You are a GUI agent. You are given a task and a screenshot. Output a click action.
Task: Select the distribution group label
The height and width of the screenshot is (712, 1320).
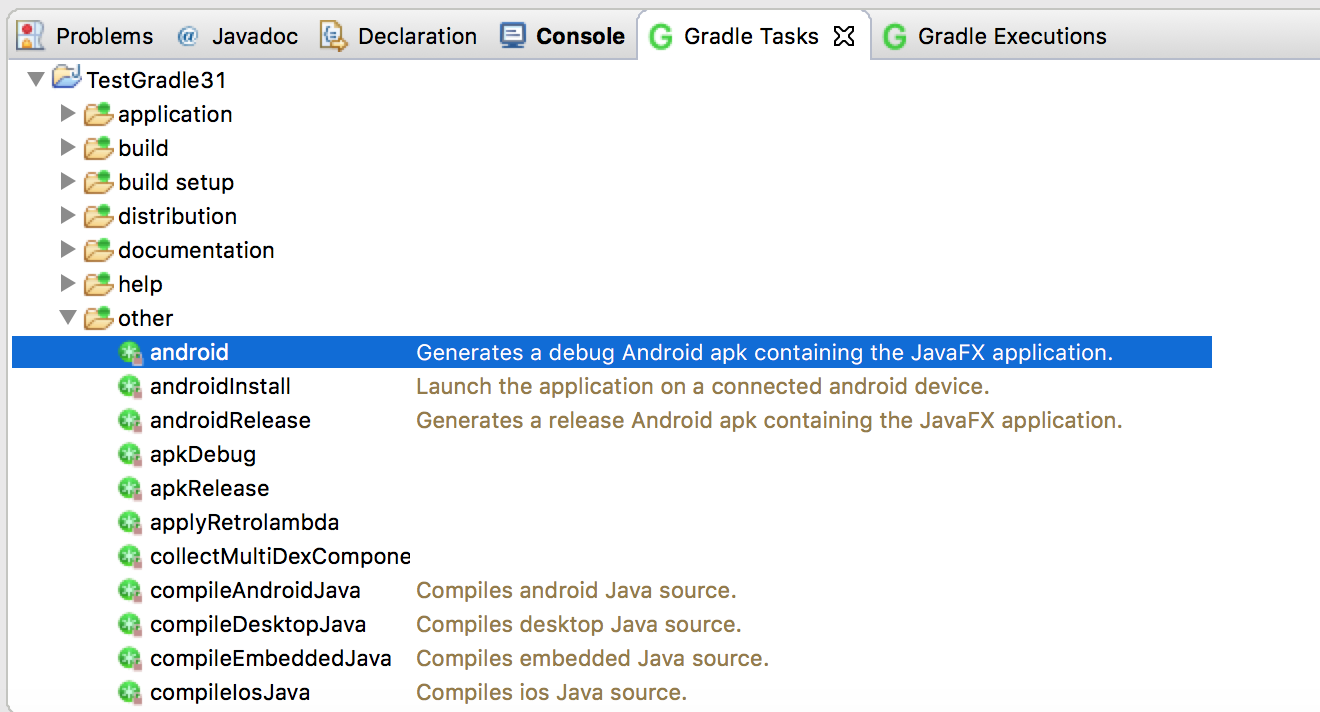[x=177, y=217]
